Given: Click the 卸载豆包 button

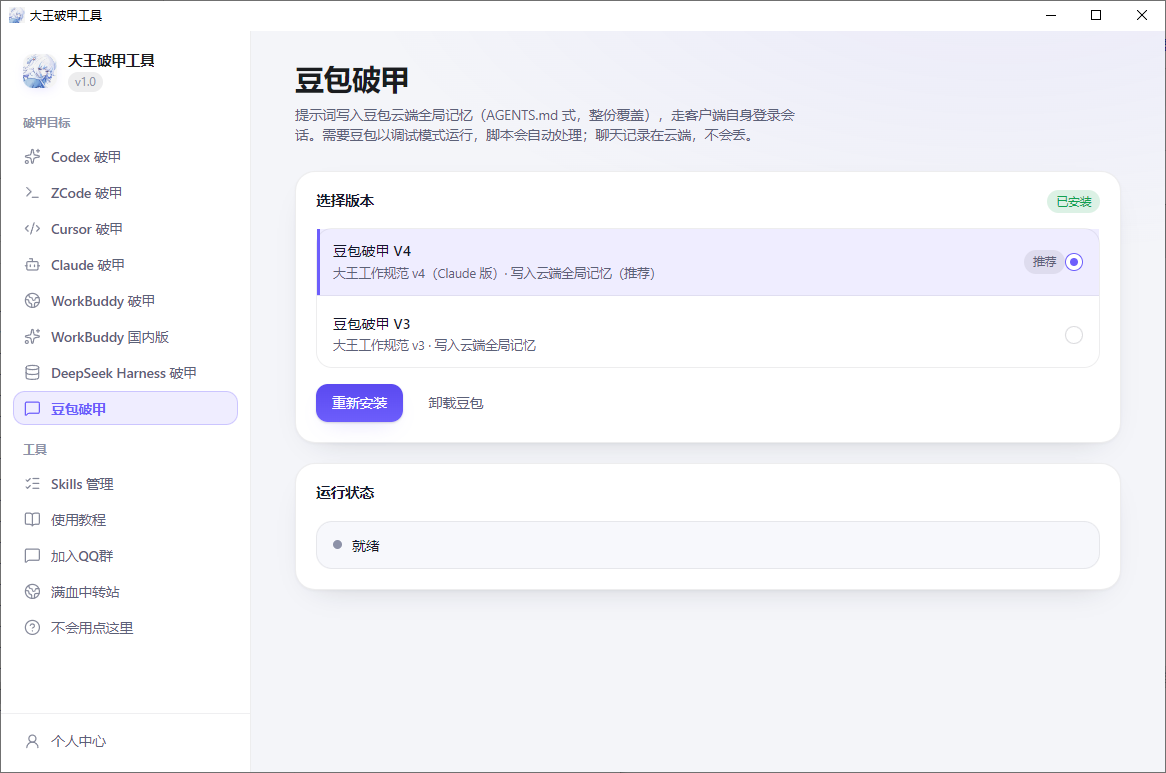Looking at the screenshot, I should click(456, 403).
